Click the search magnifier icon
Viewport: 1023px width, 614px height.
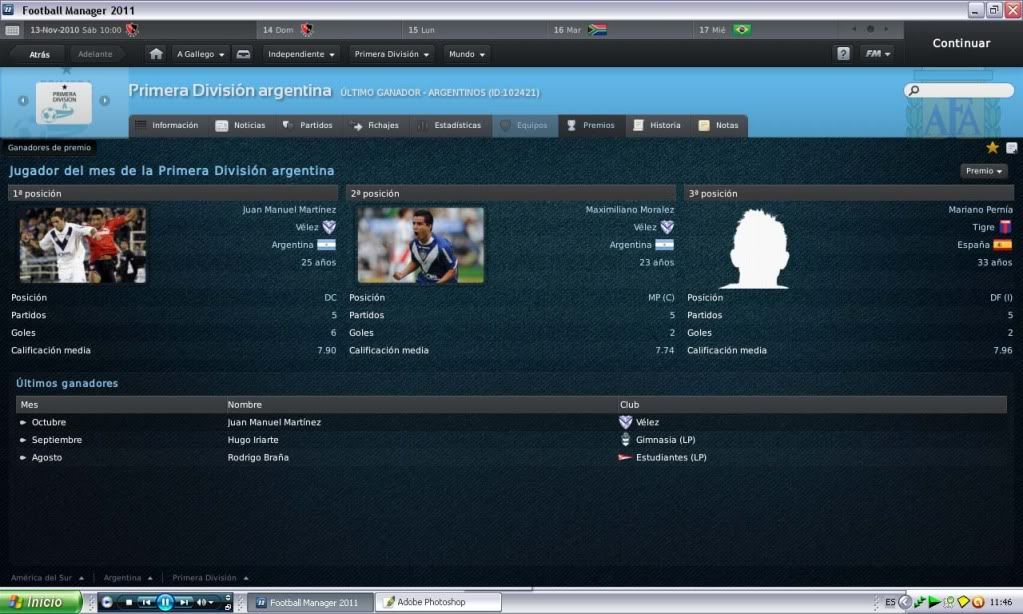point(914,90)
